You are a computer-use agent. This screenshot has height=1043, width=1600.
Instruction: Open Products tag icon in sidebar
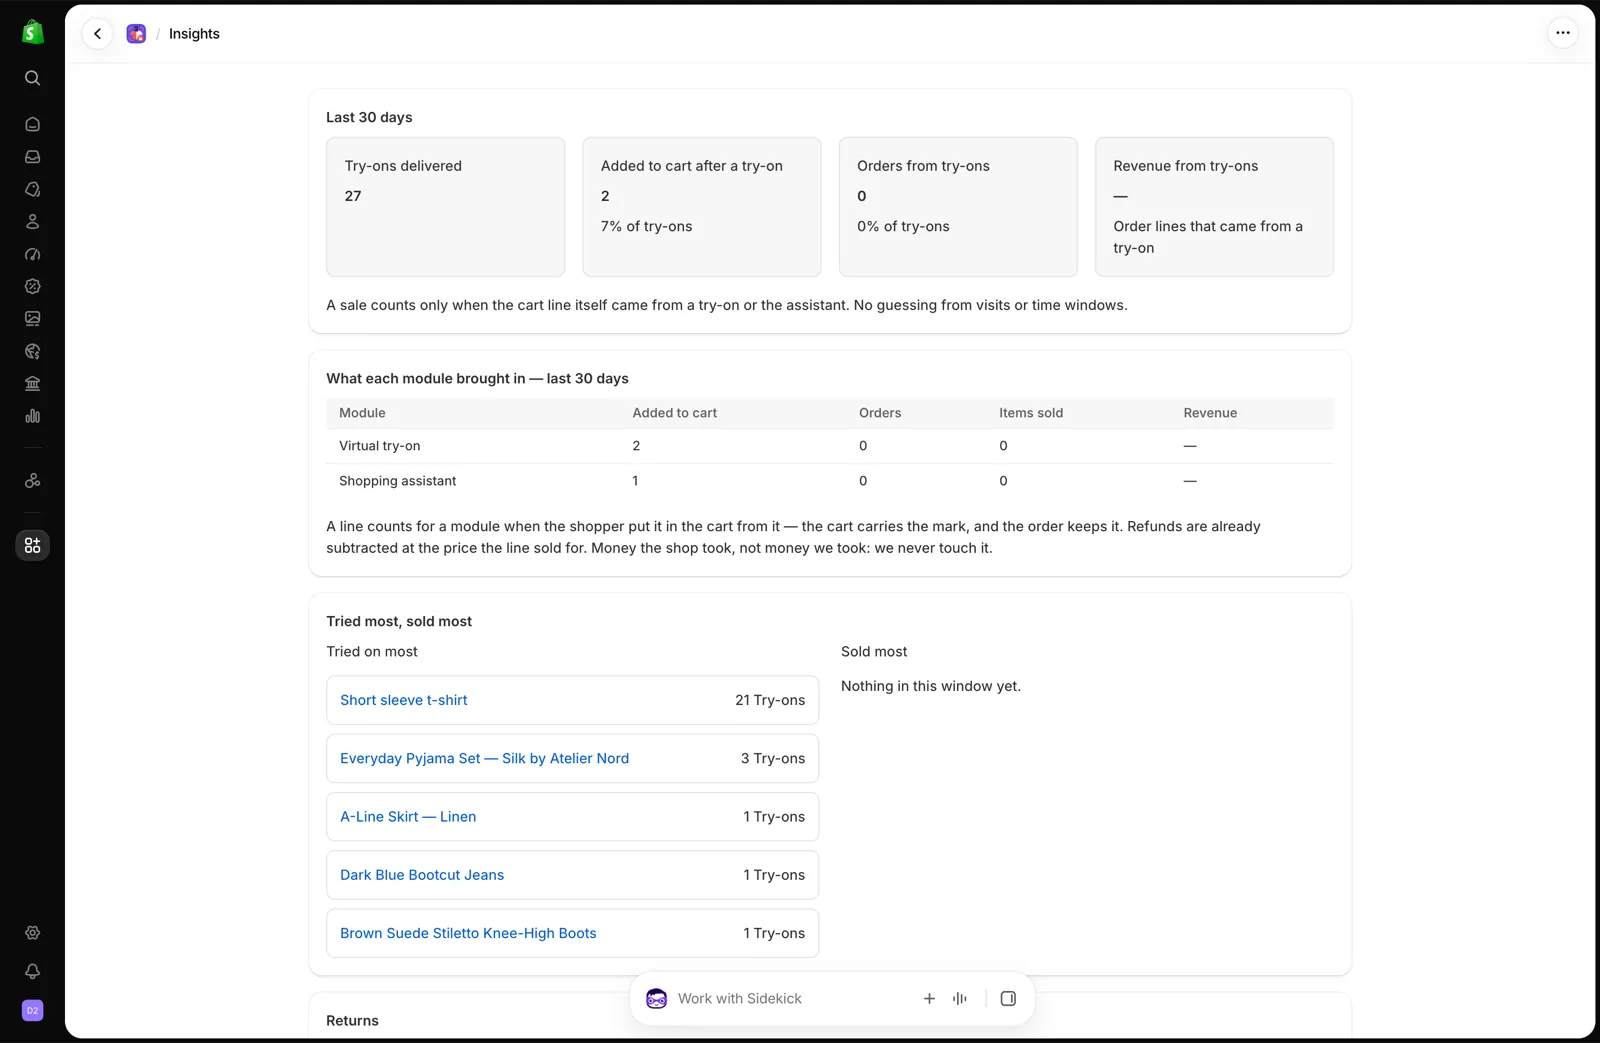32,189
